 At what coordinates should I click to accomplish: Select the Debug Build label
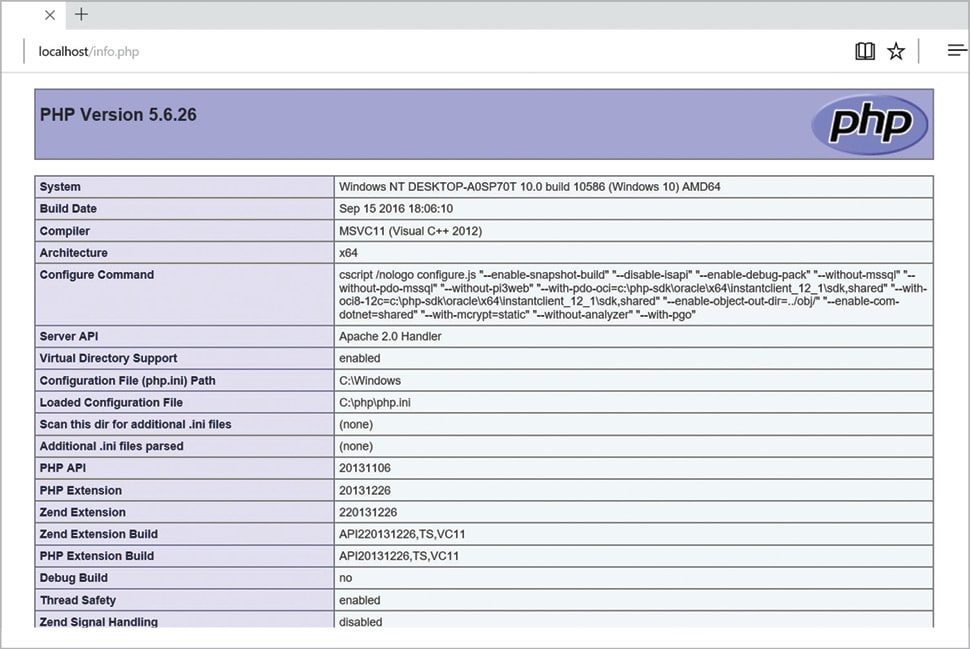tap(74, 578)
